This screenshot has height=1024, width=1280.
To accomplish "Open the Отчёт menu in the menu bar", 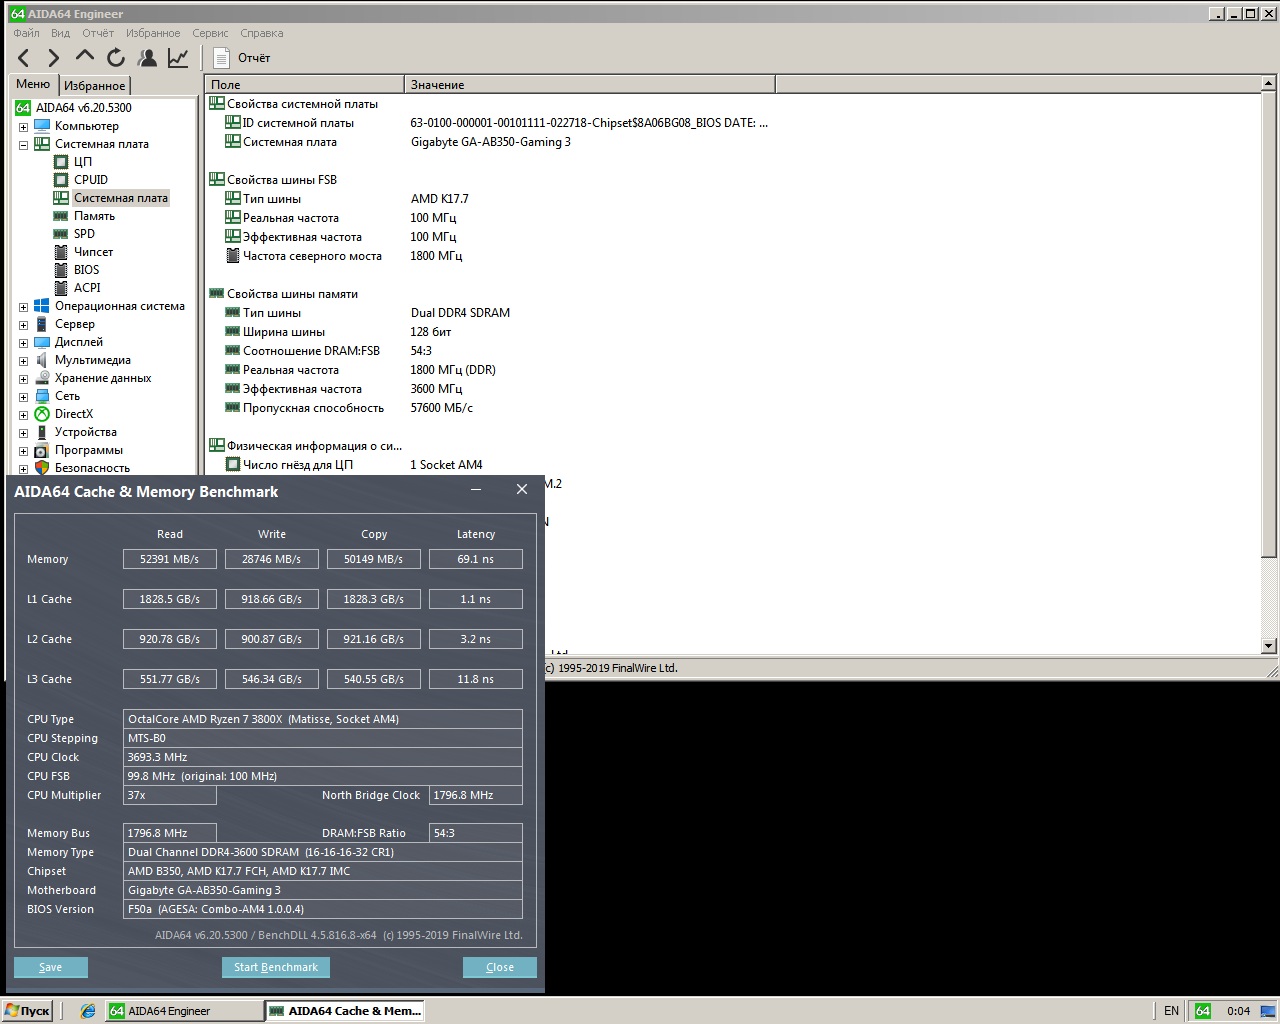I will tap(98, 33).
